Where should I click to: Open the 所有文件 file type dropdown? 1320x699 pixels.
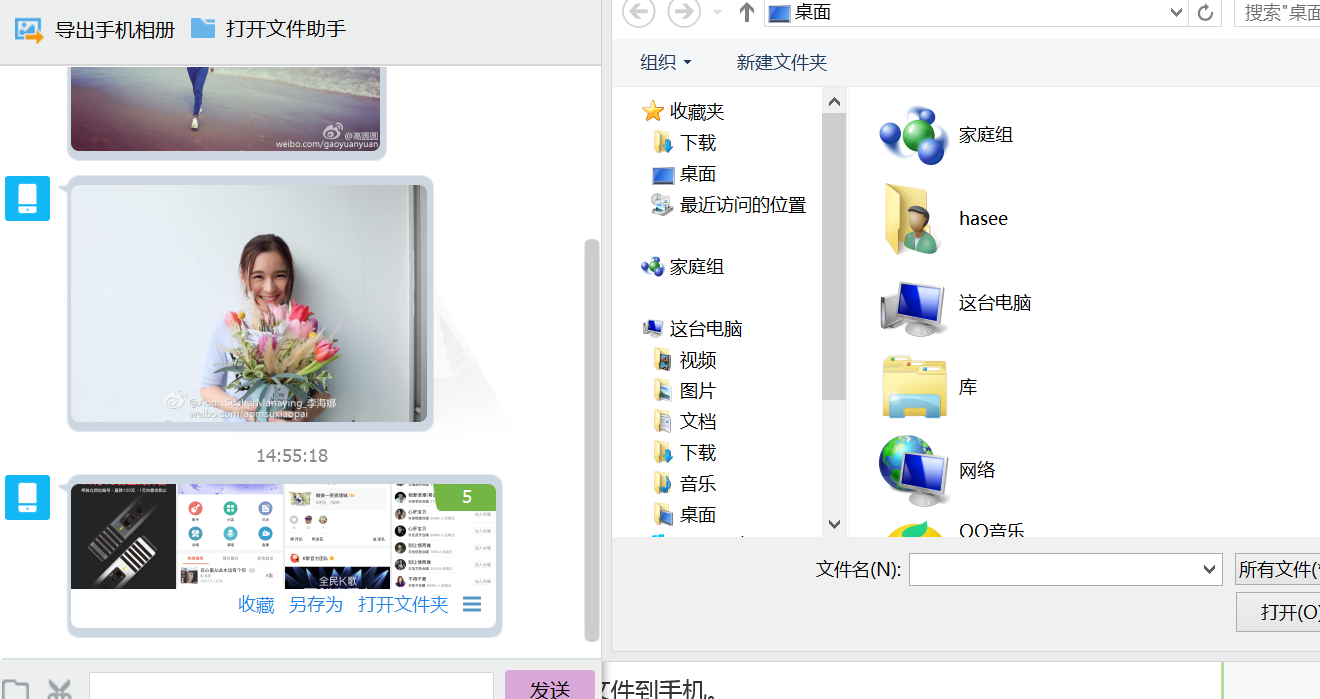[1277, 570]
